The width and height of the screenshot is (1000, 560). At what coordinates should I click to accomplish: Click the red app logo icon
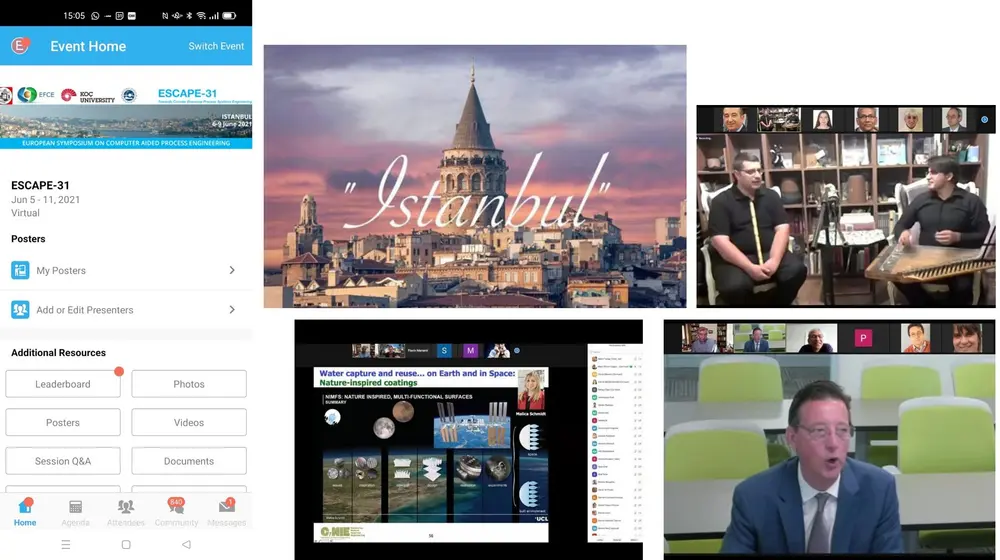click(21, 45)
